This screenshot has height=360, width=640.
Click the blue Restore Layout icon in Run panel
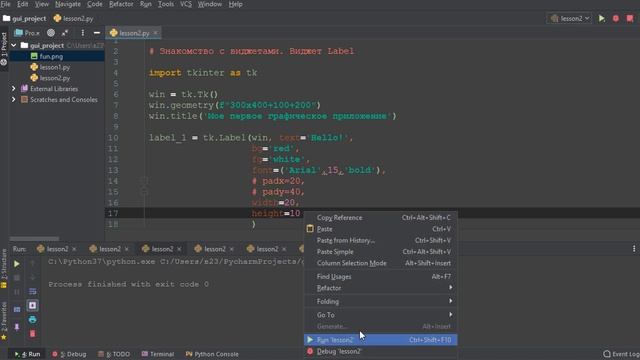tap(17, 309)
